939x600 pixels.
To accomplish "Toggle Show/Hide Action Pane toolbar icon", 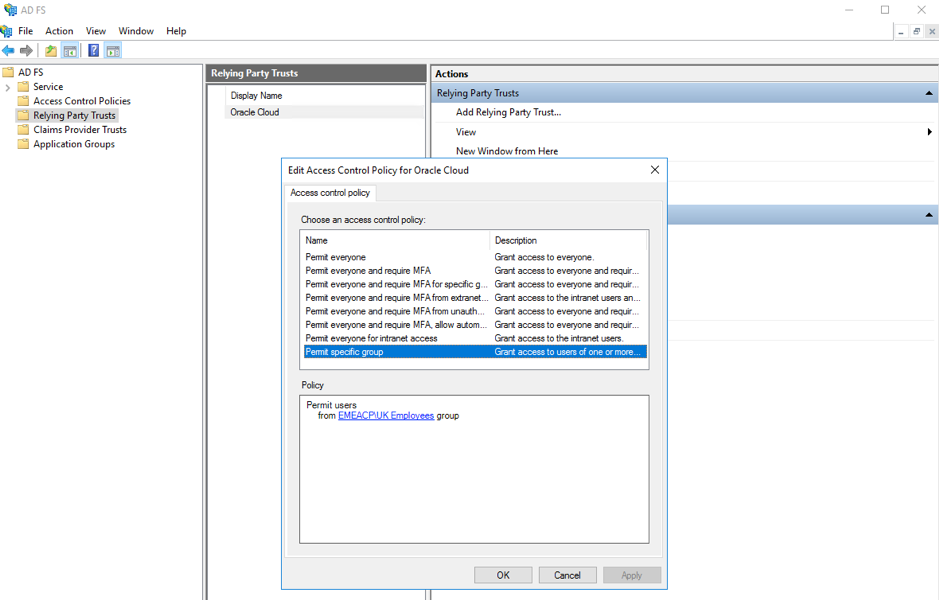I will [x=113, y=51].
